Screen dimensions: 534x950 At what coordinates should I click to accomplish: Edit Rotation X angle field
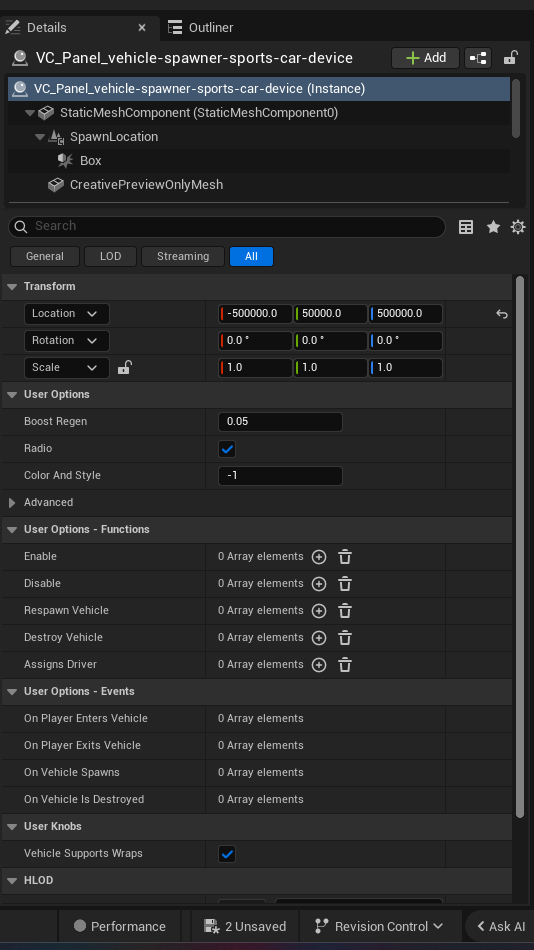click(x=255, y=340)
